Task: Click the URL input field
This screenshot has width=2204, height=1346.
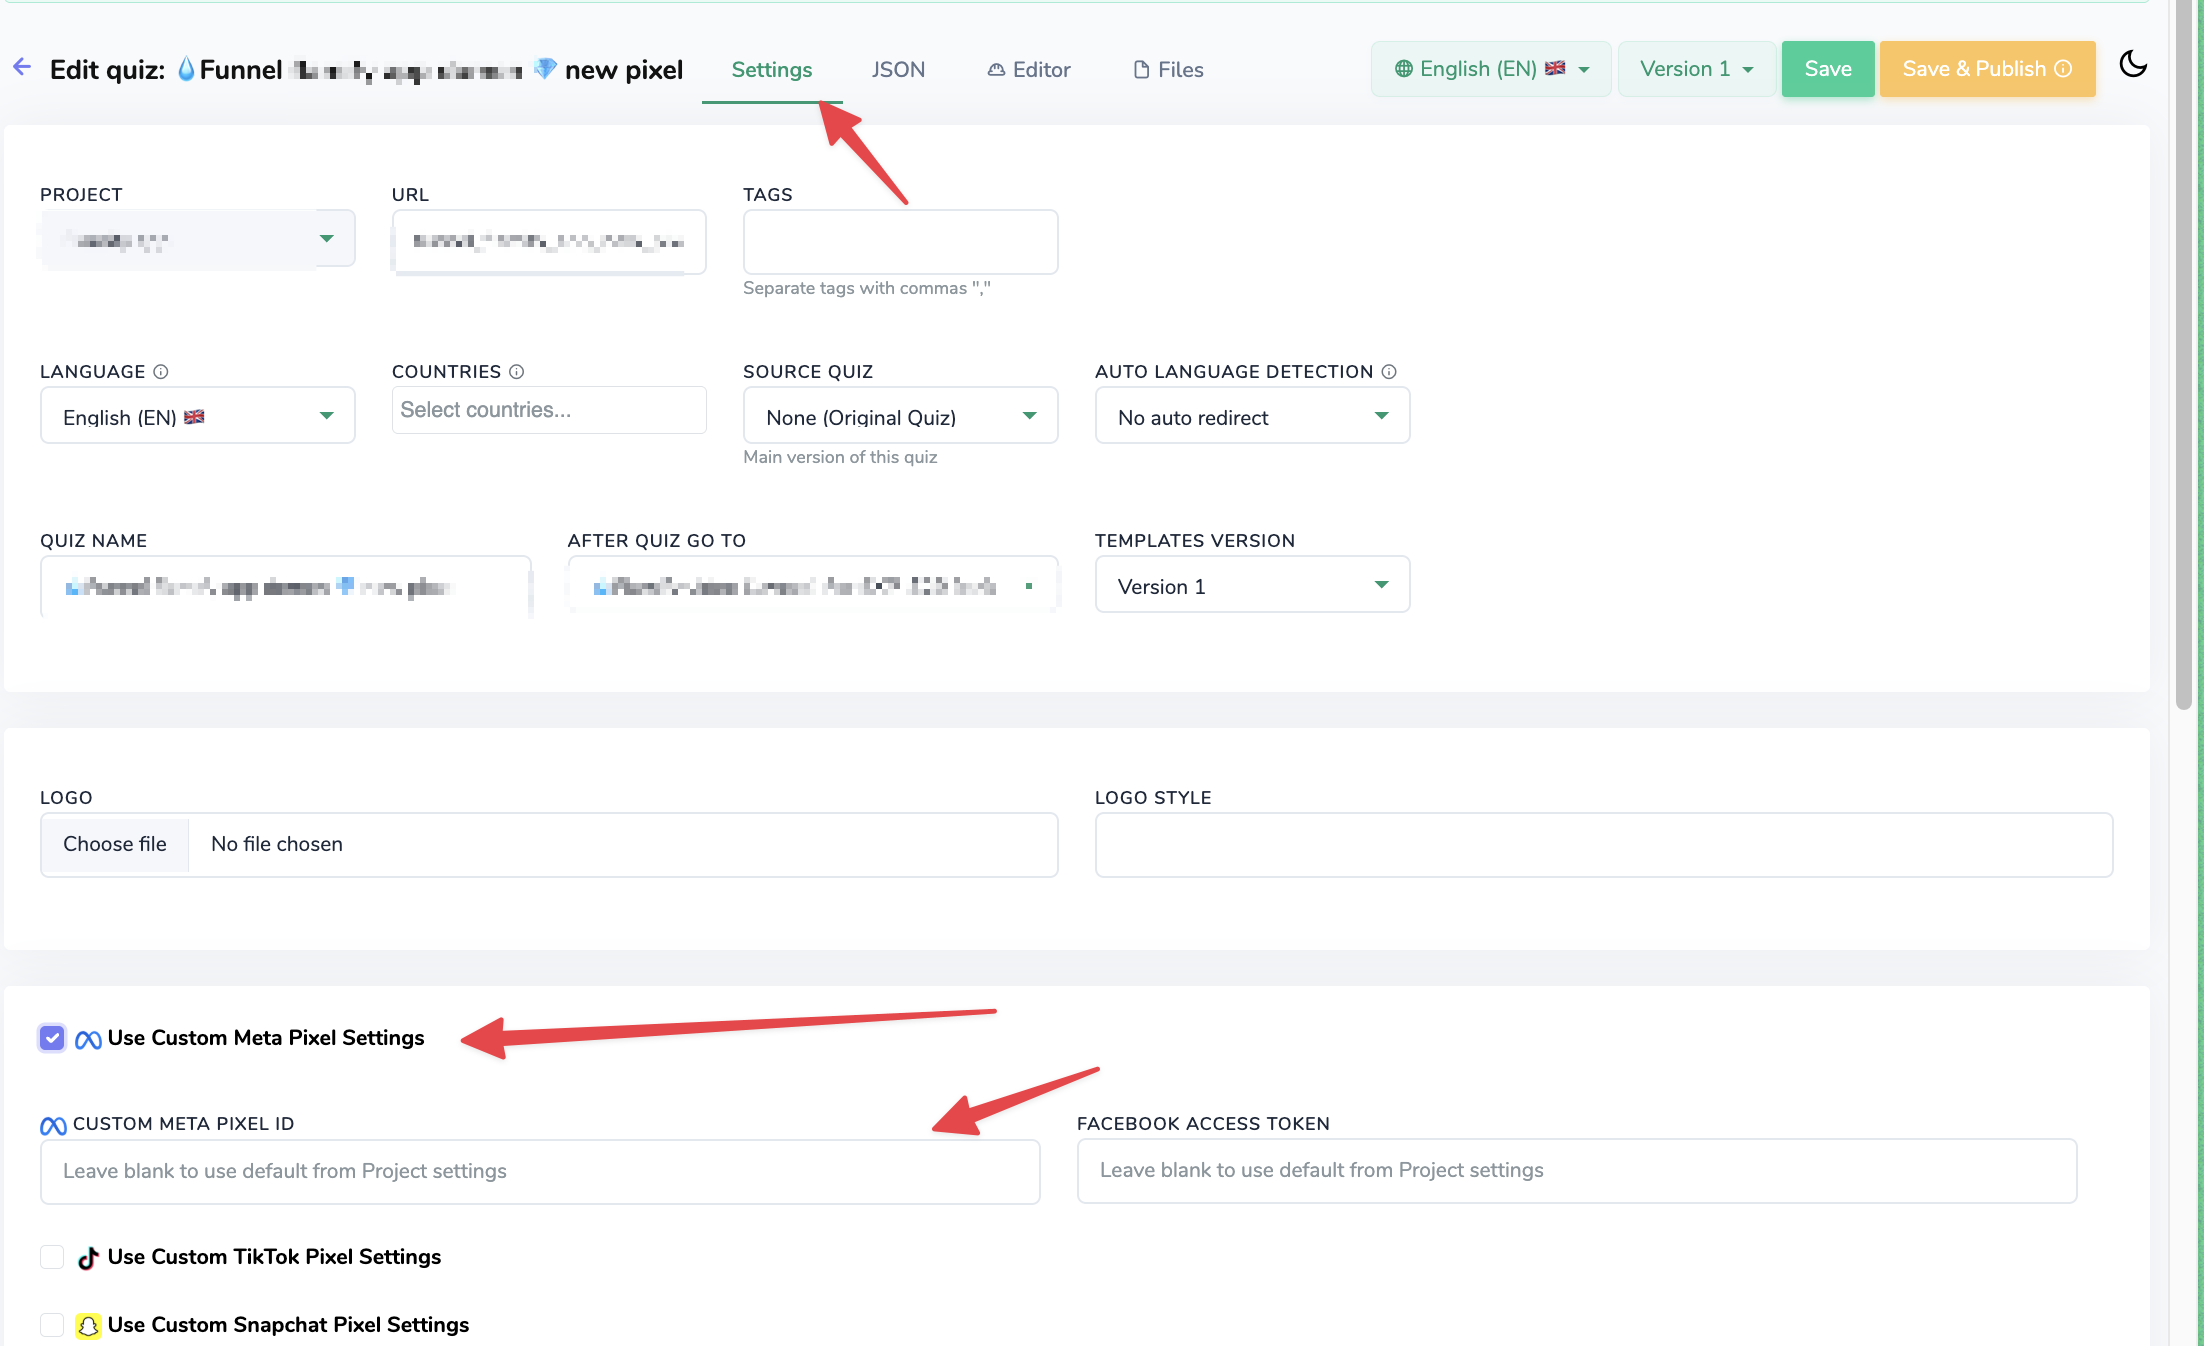Action: [549, 241]
